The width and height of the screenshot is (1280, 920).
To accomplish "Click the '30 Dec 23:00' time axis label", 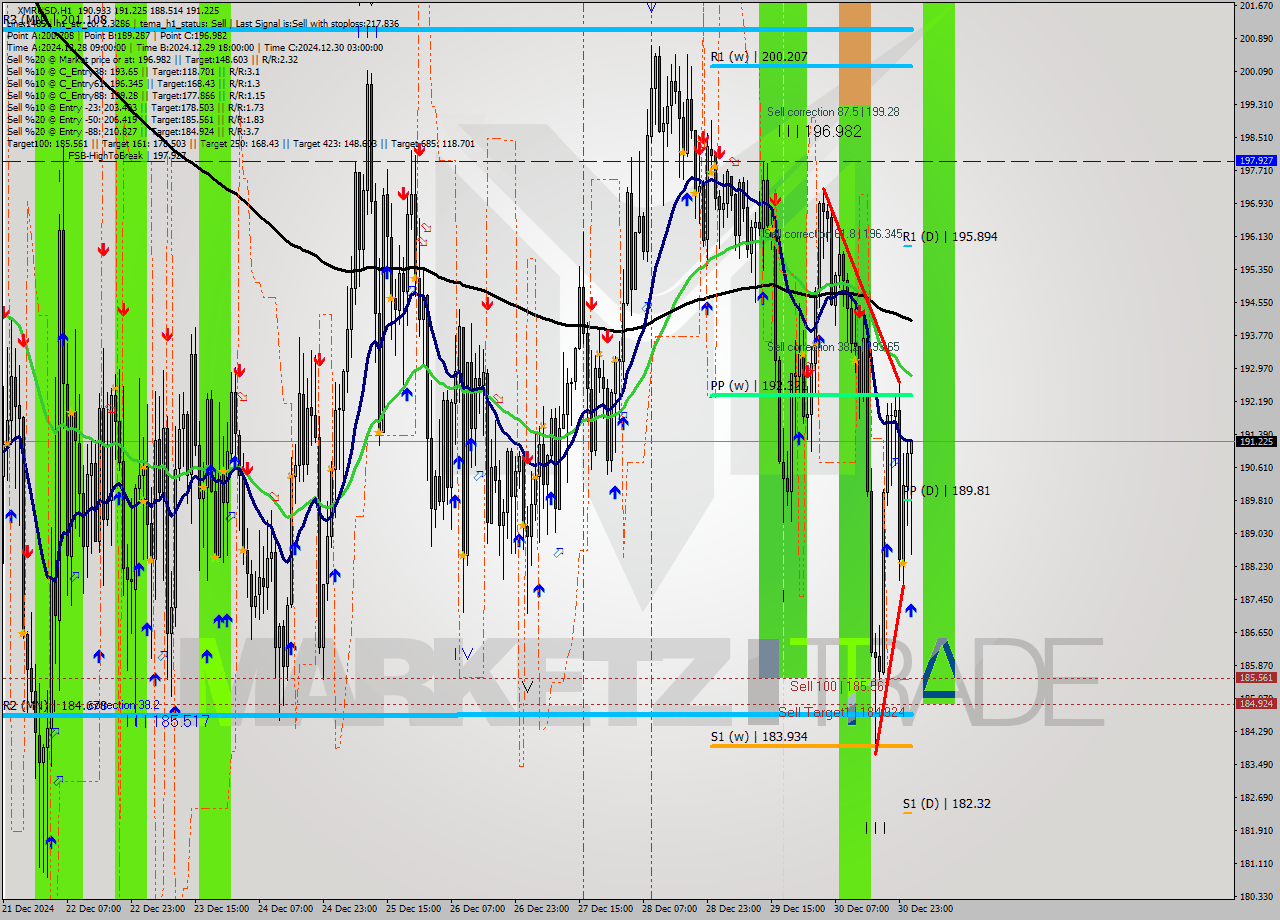I will [x=925, y=909].
